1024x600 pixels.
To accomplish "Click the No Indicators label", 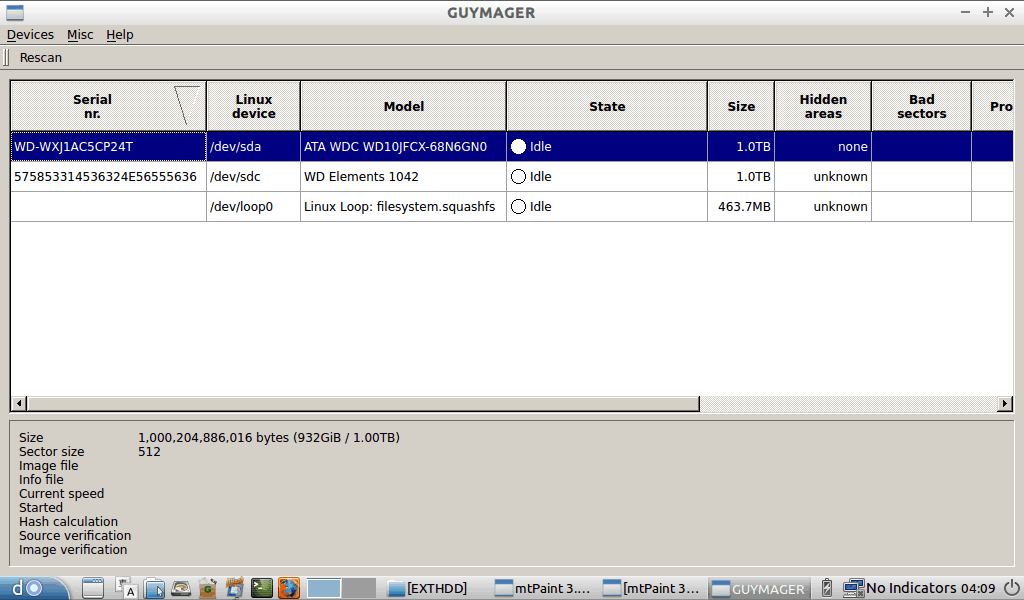I will coord(911,588).
